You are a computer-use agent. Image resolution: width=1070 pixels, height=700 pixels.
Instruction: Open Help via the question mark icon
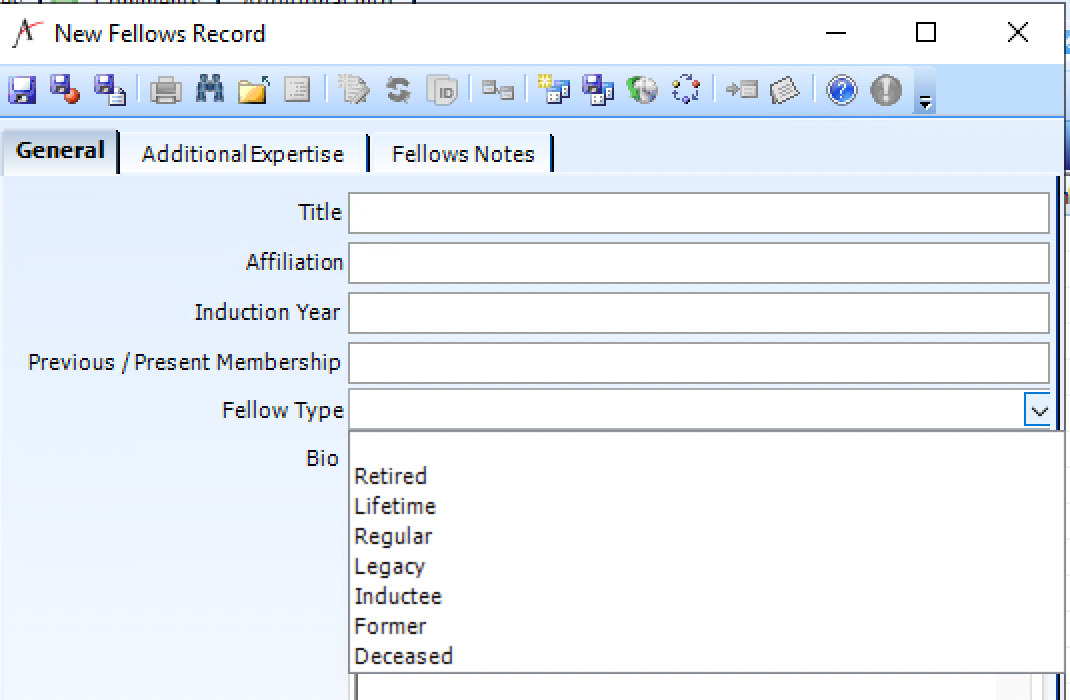pos(840,90)
